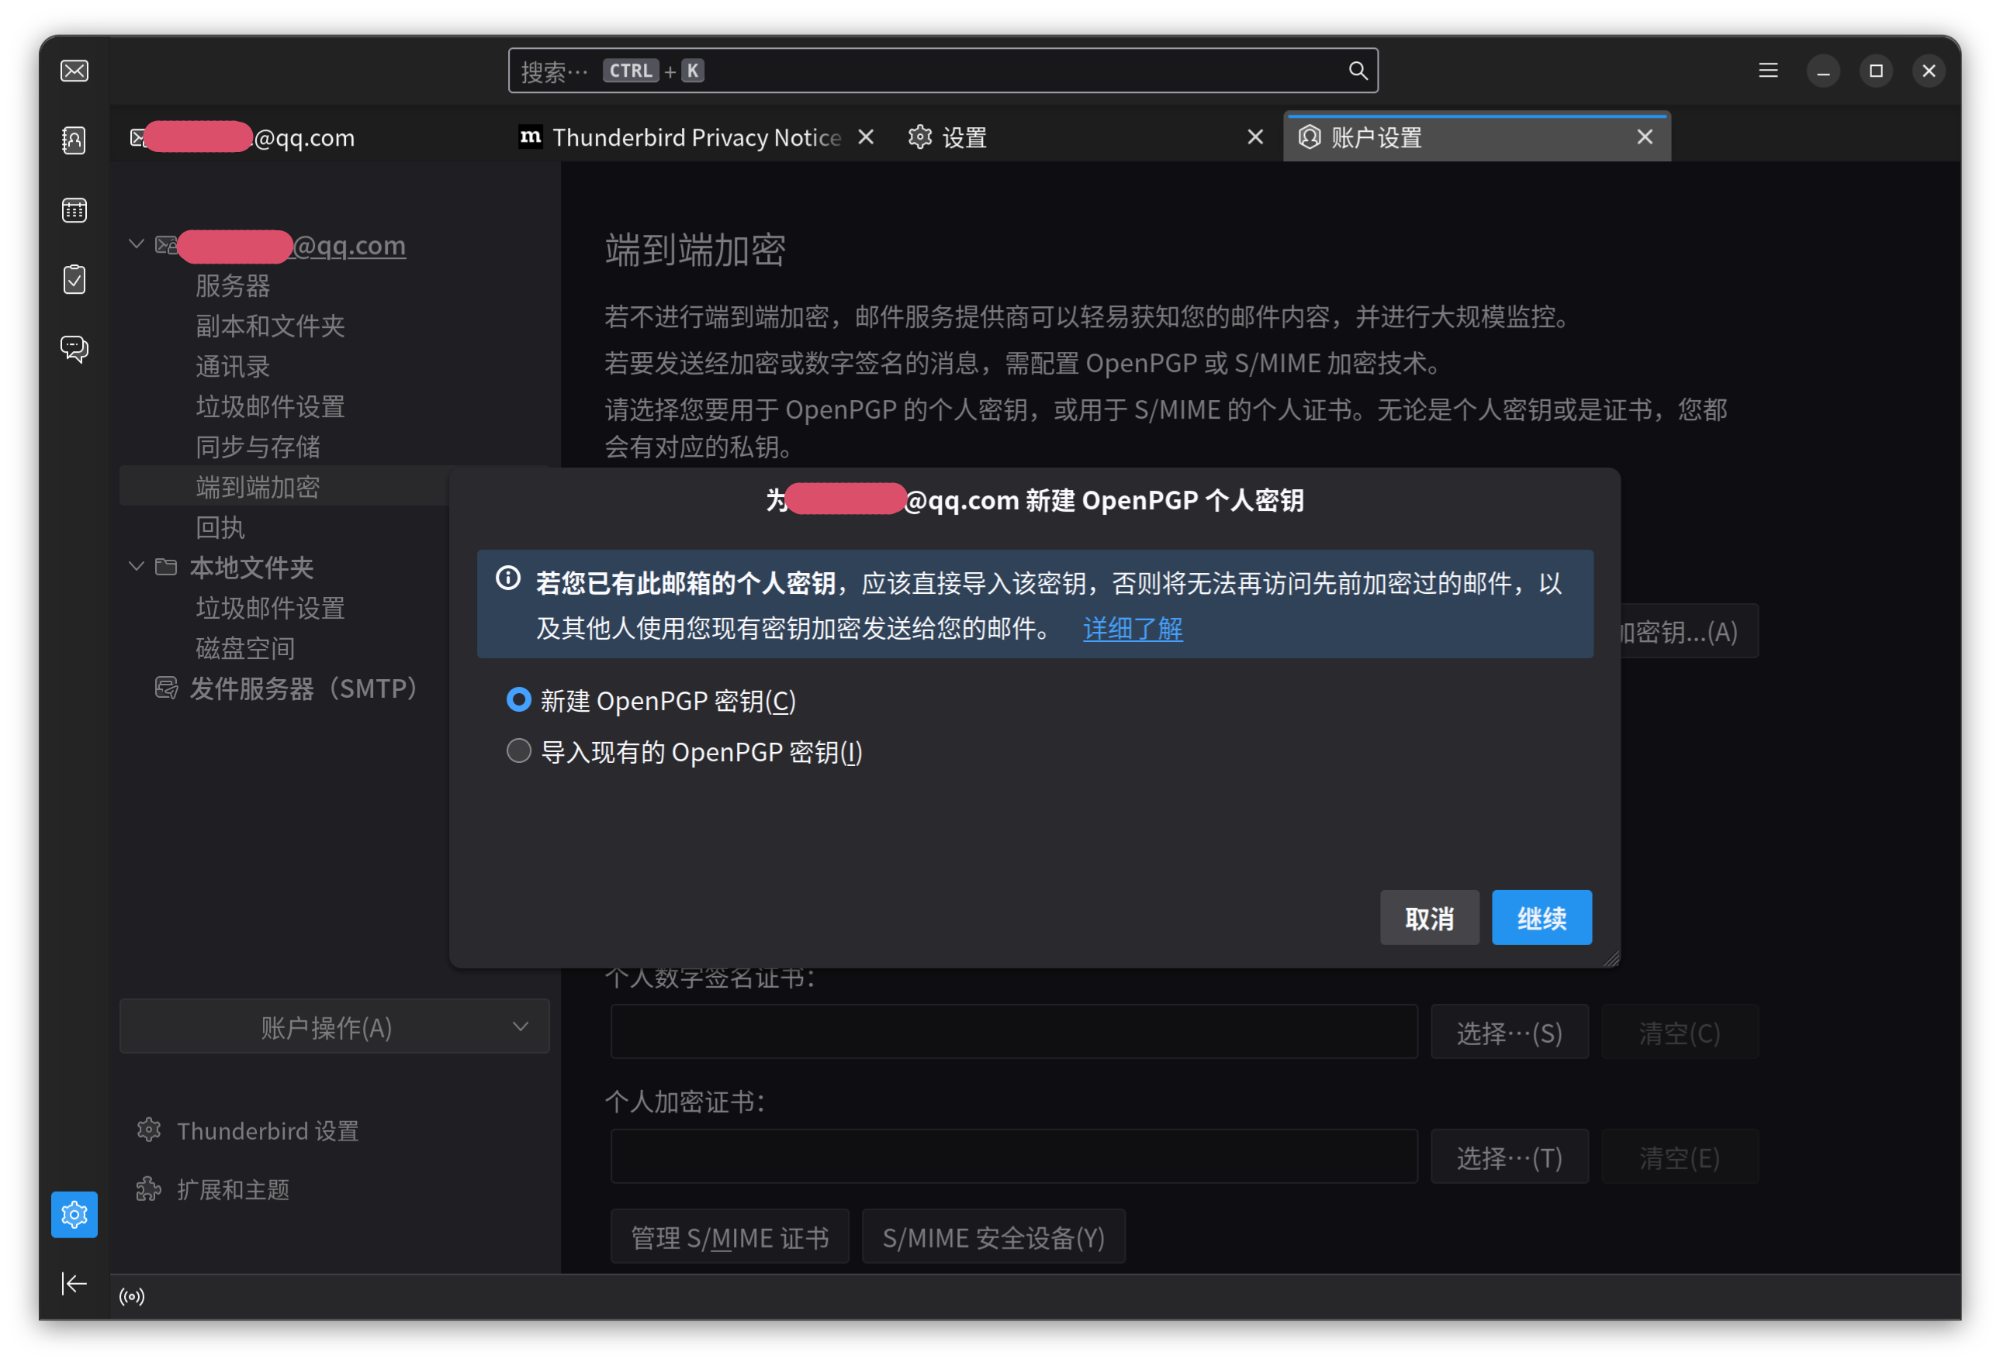Click the 取消 button in dialog
Image resolution: width=2000 pixels, height=1363 pixels.
click(x=1429, y=917)
